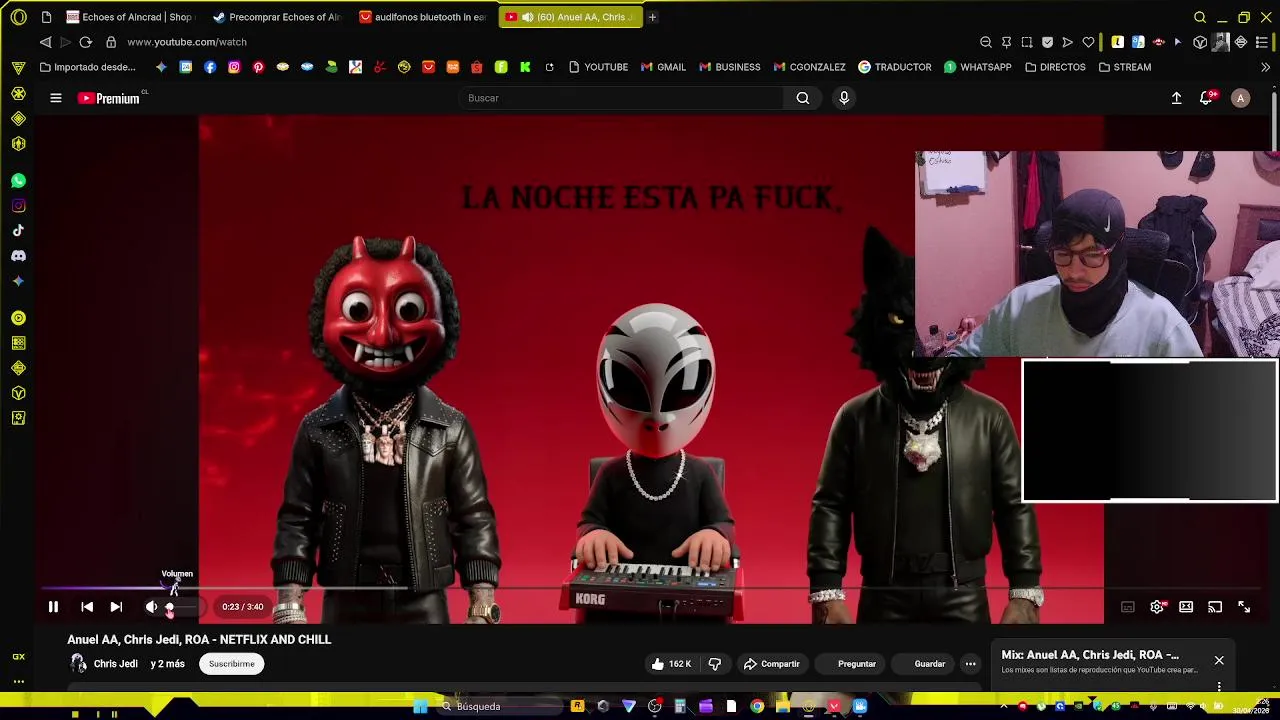Viewport: 1280px width, 720px height.
Task: Open Discord in the Opera sidebar
Action: [18, 256]
